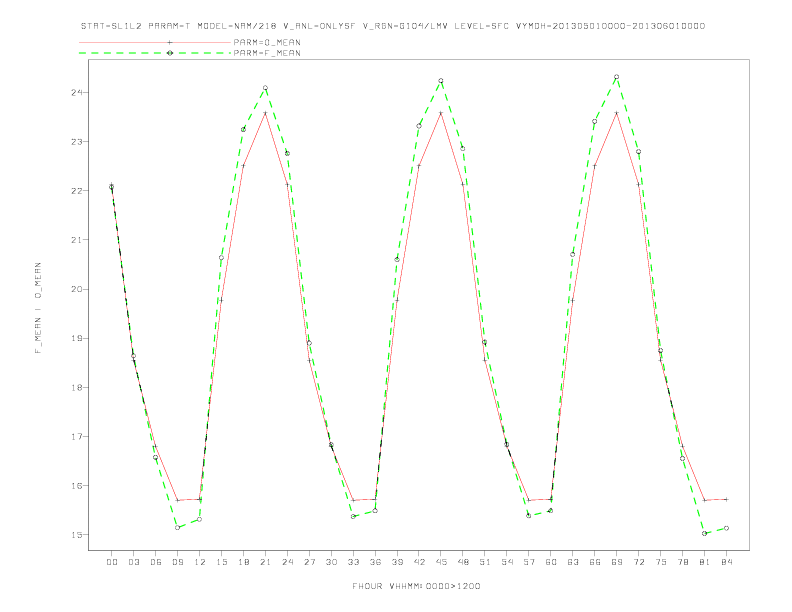
Task: Click the FHOUR VHHMM:0000>1200 x-axis title
Action: click(x=416, y=586)
